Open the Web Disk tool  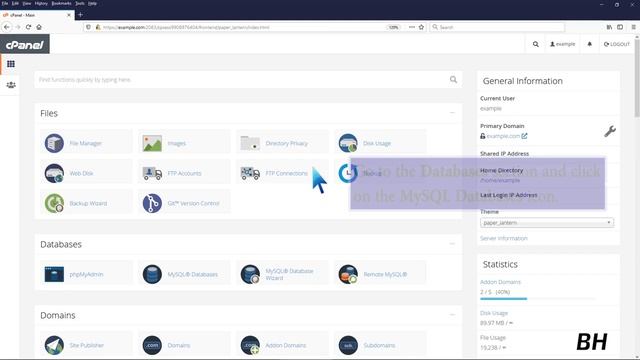(54, 173)
